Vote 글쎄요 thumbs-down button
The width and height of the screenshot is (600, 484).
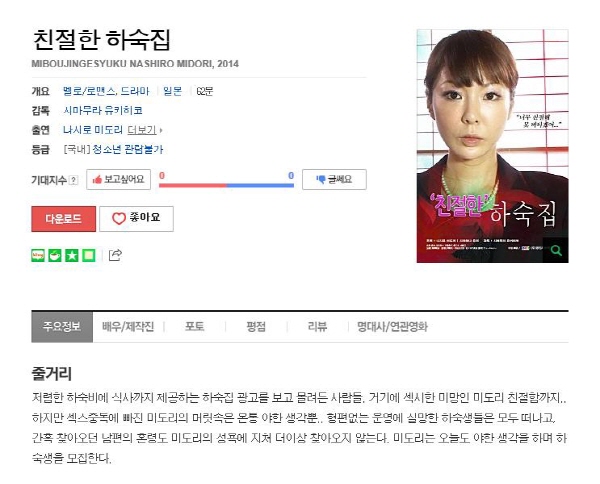coord(334,179)
